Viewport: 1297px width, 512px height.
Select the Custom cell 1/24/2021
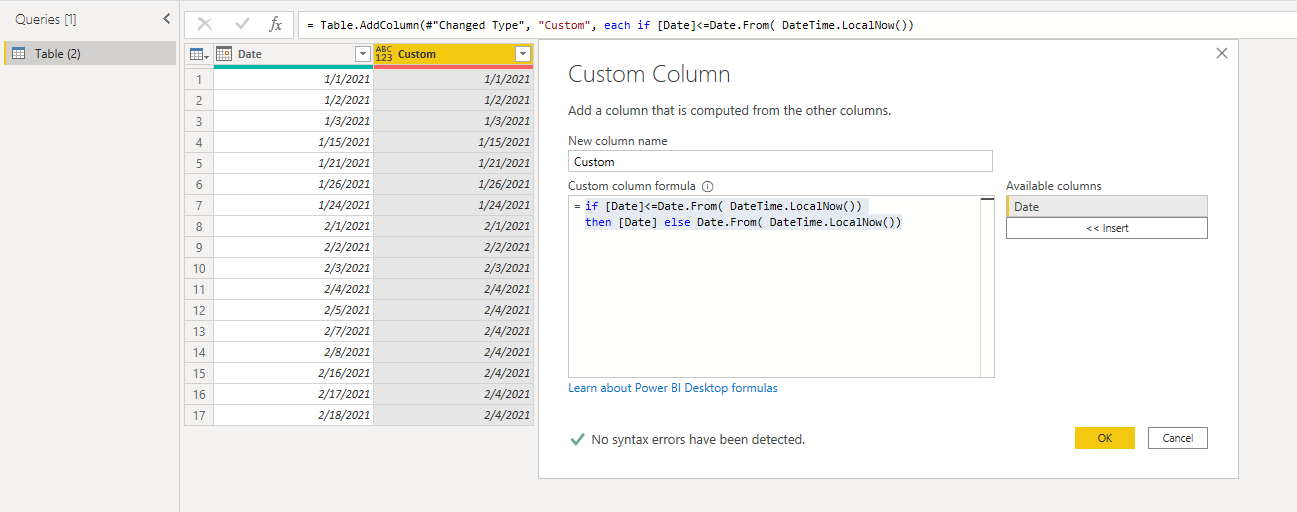(x=453, y=205)
